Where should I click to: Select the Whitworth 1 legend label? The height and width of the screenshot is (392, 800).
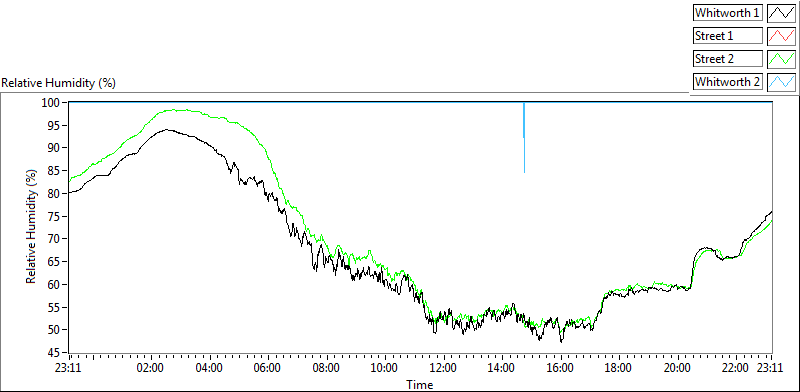tap(728, 13)
